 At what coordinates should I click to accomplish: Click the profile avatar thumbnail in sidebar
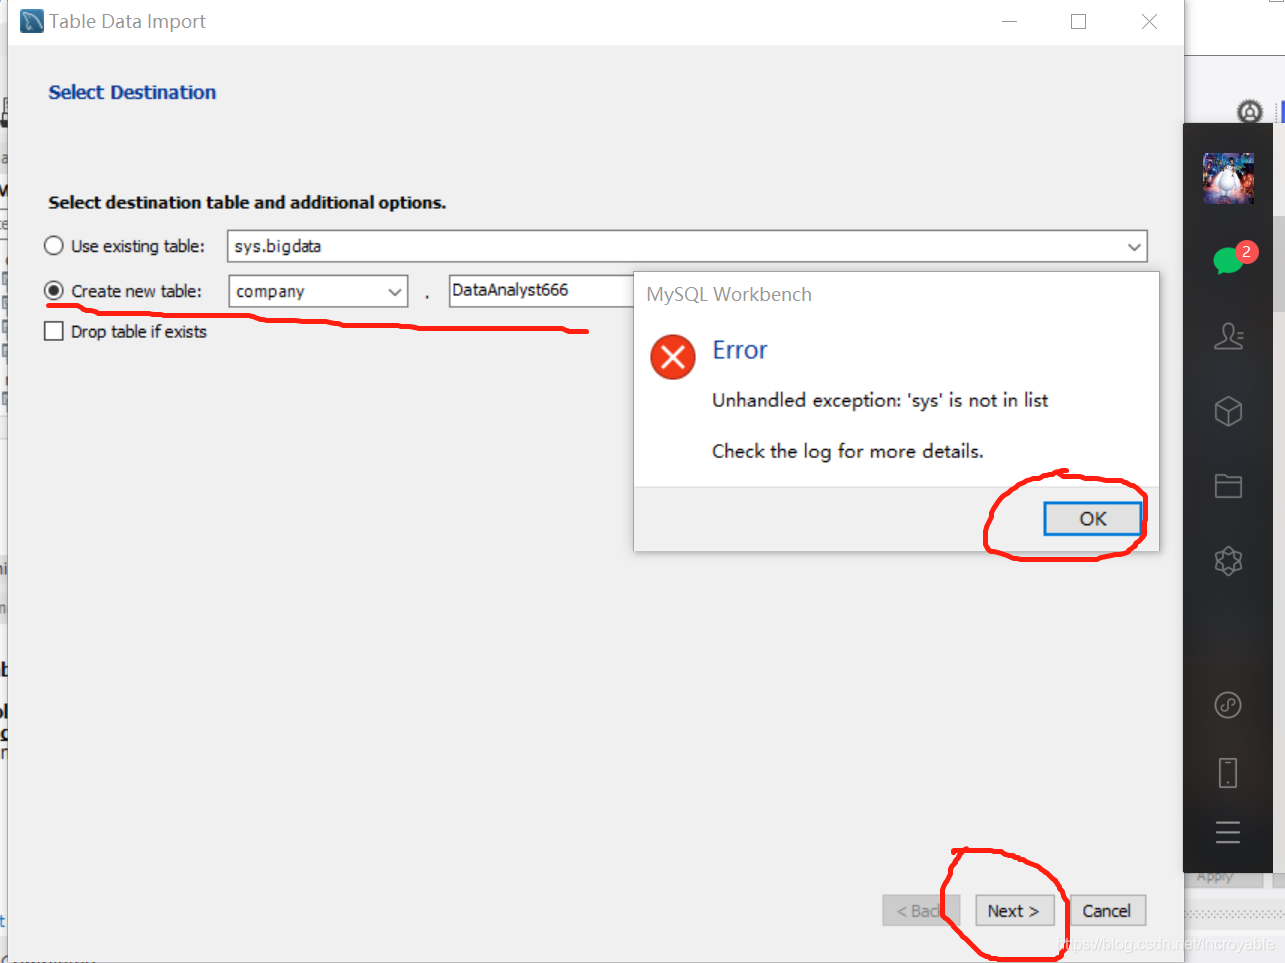tap(1228, 179)
